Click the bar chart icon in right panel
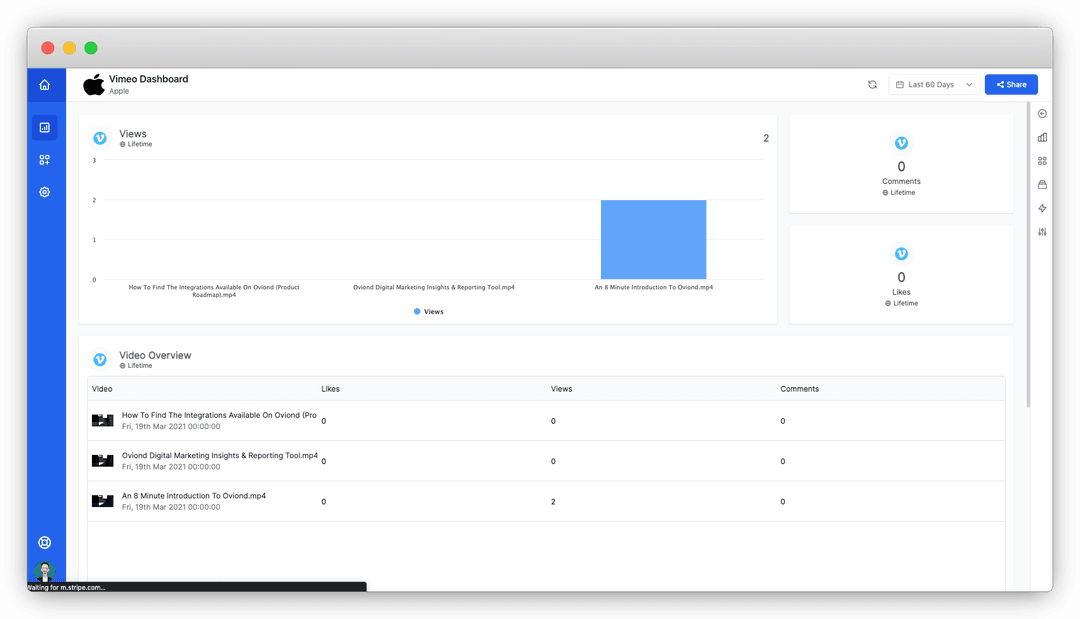The height and width of the screenshot is (619, 1080). pos(1042,138)
